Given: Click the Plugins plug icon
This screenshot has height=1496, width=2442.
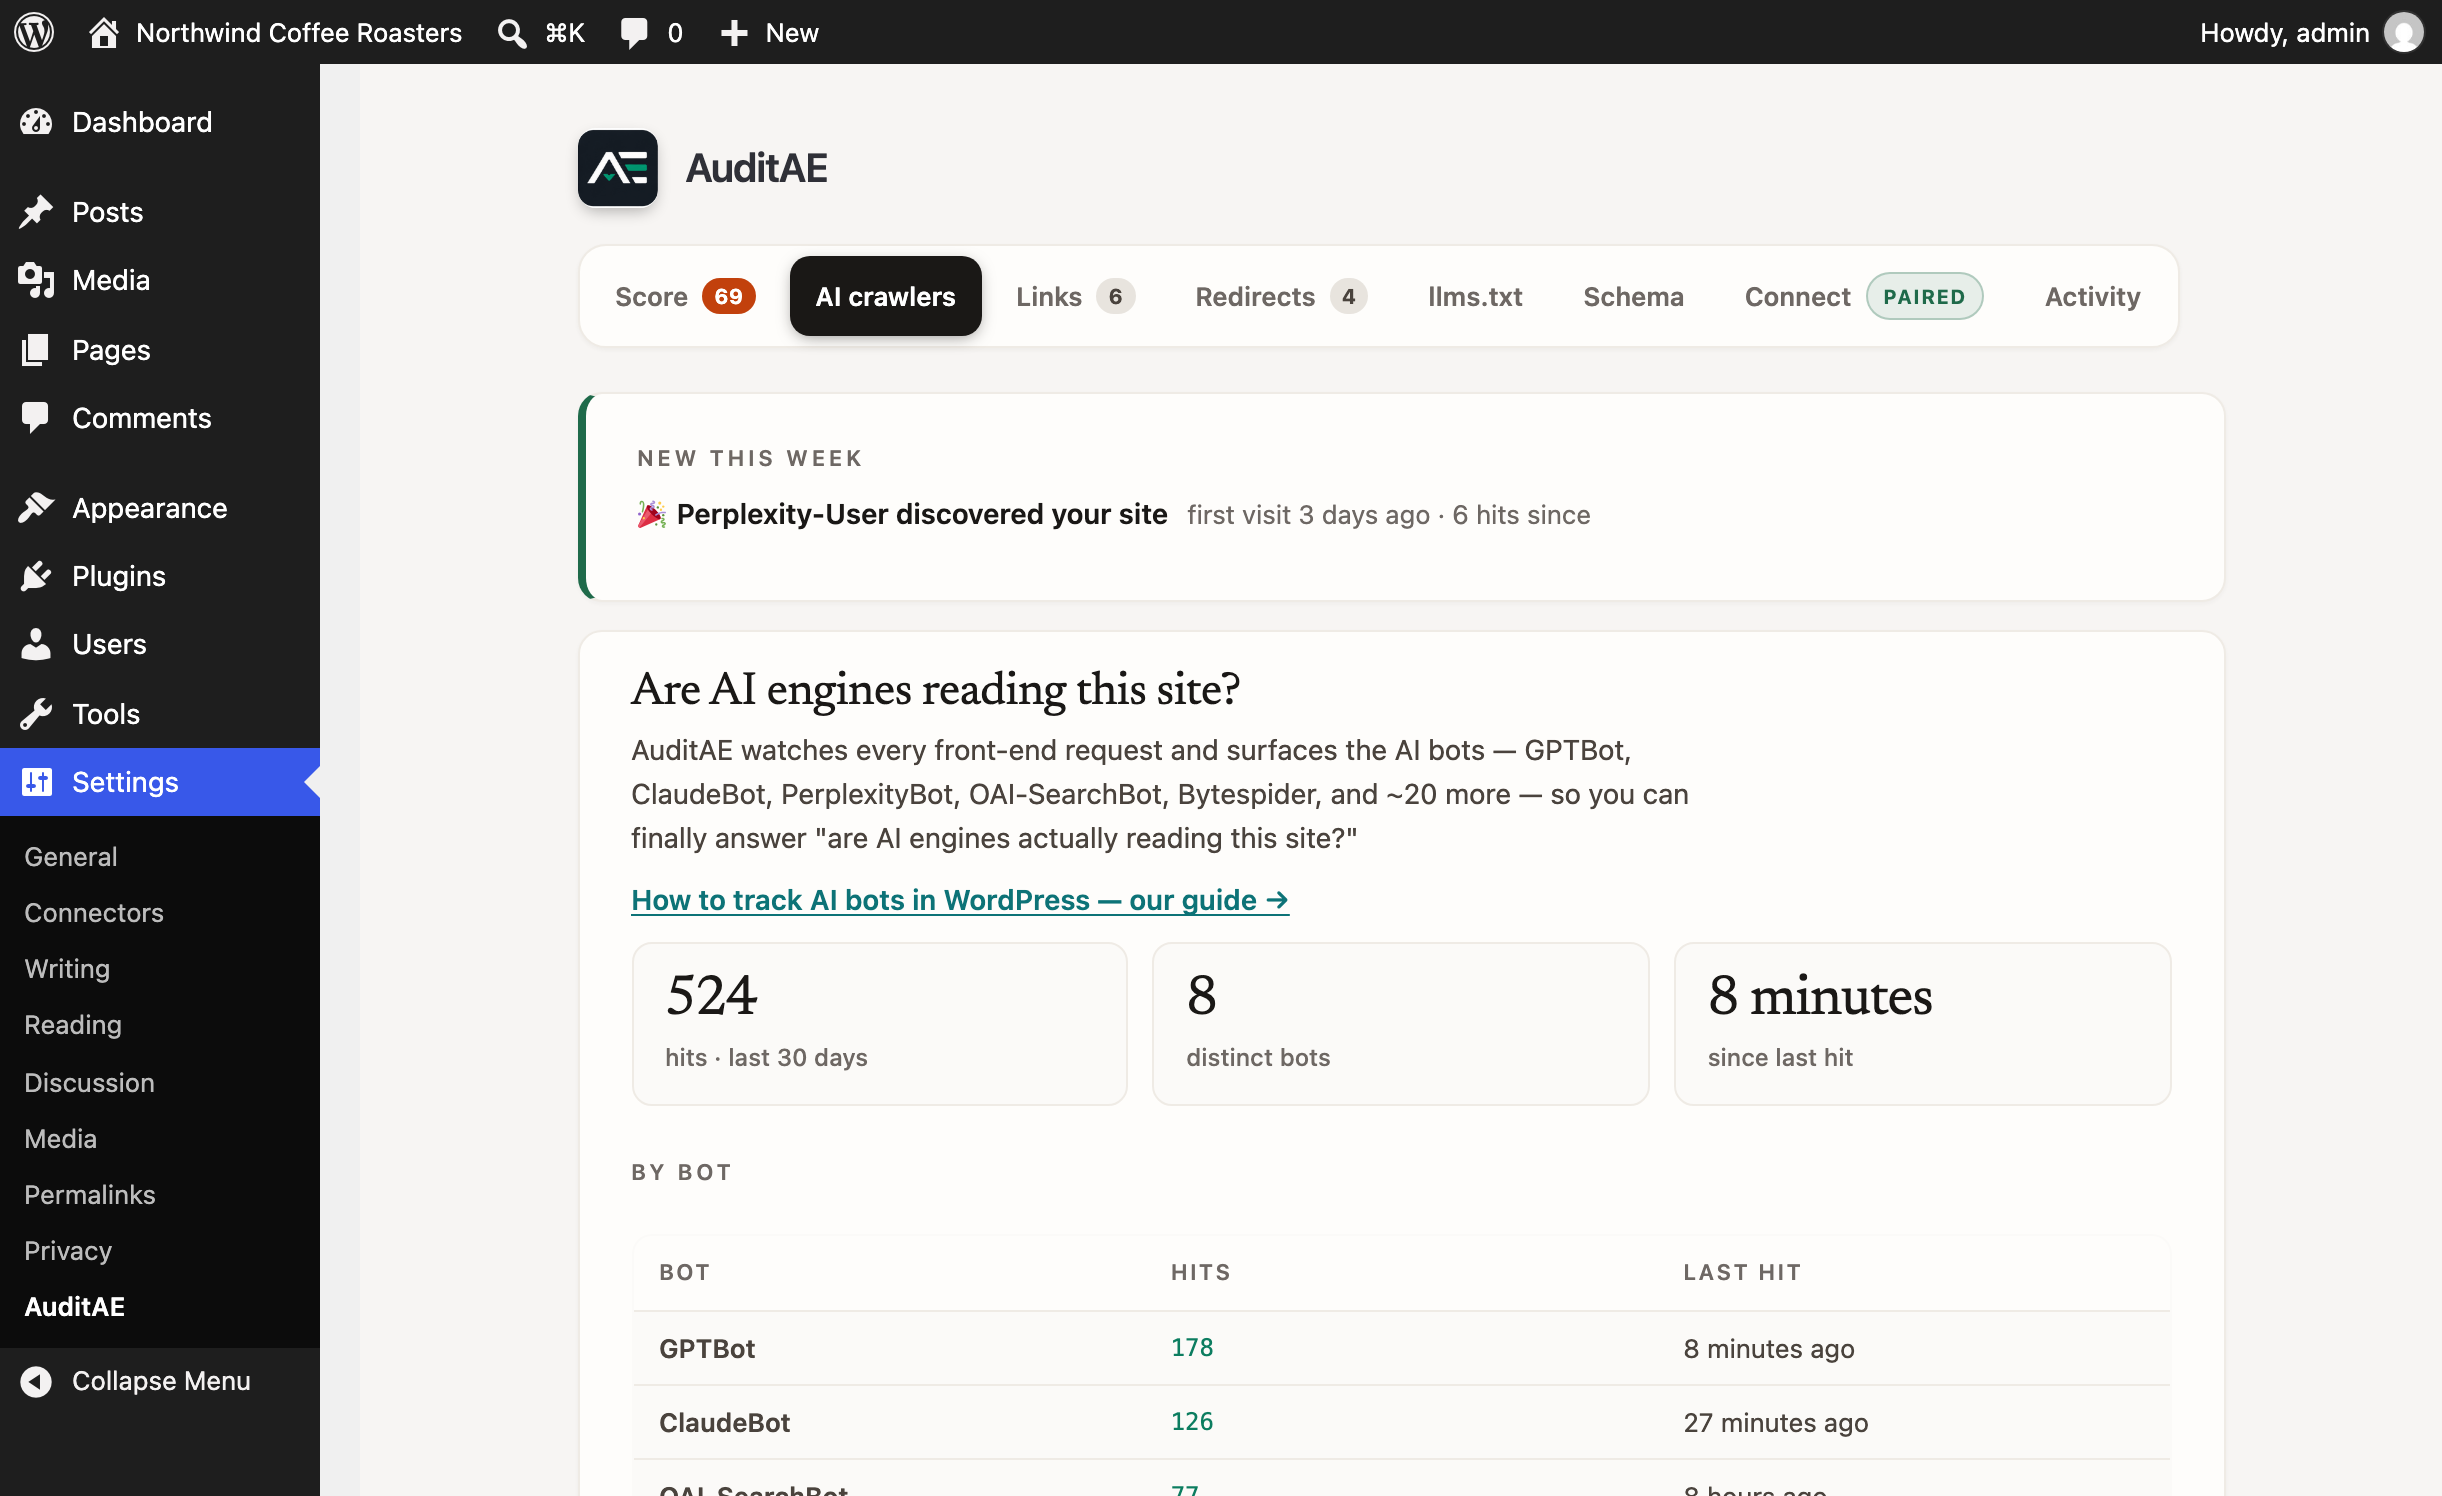Looking at the screenshot, I should [36, 576].
